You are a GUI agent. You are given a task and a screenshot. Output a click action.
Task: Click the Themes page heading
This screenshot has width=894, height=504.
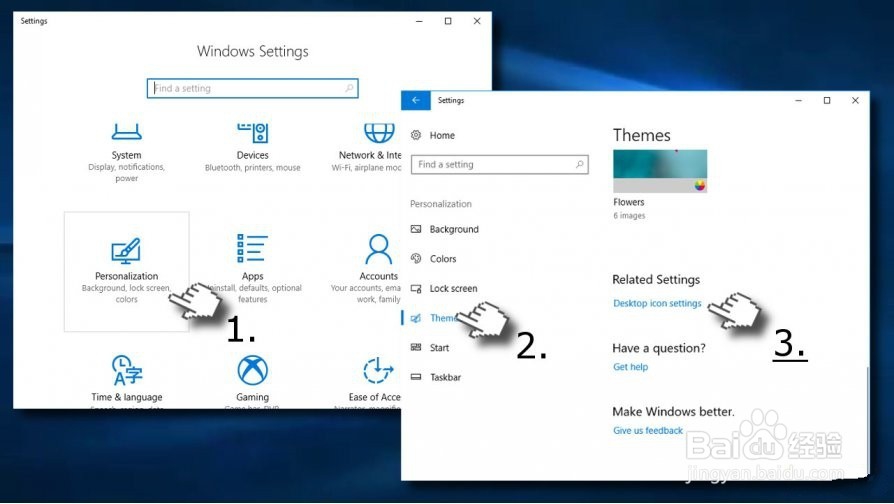[641, 135]
